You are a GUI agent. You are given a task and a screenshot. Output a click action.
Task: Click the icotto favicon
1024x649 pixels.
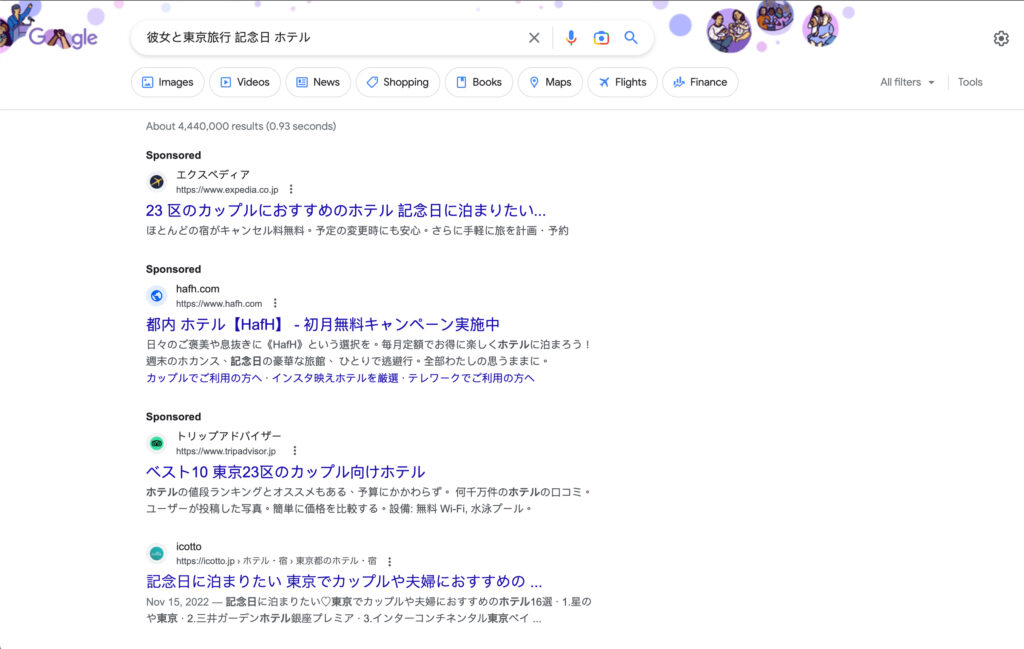(157, 554)
